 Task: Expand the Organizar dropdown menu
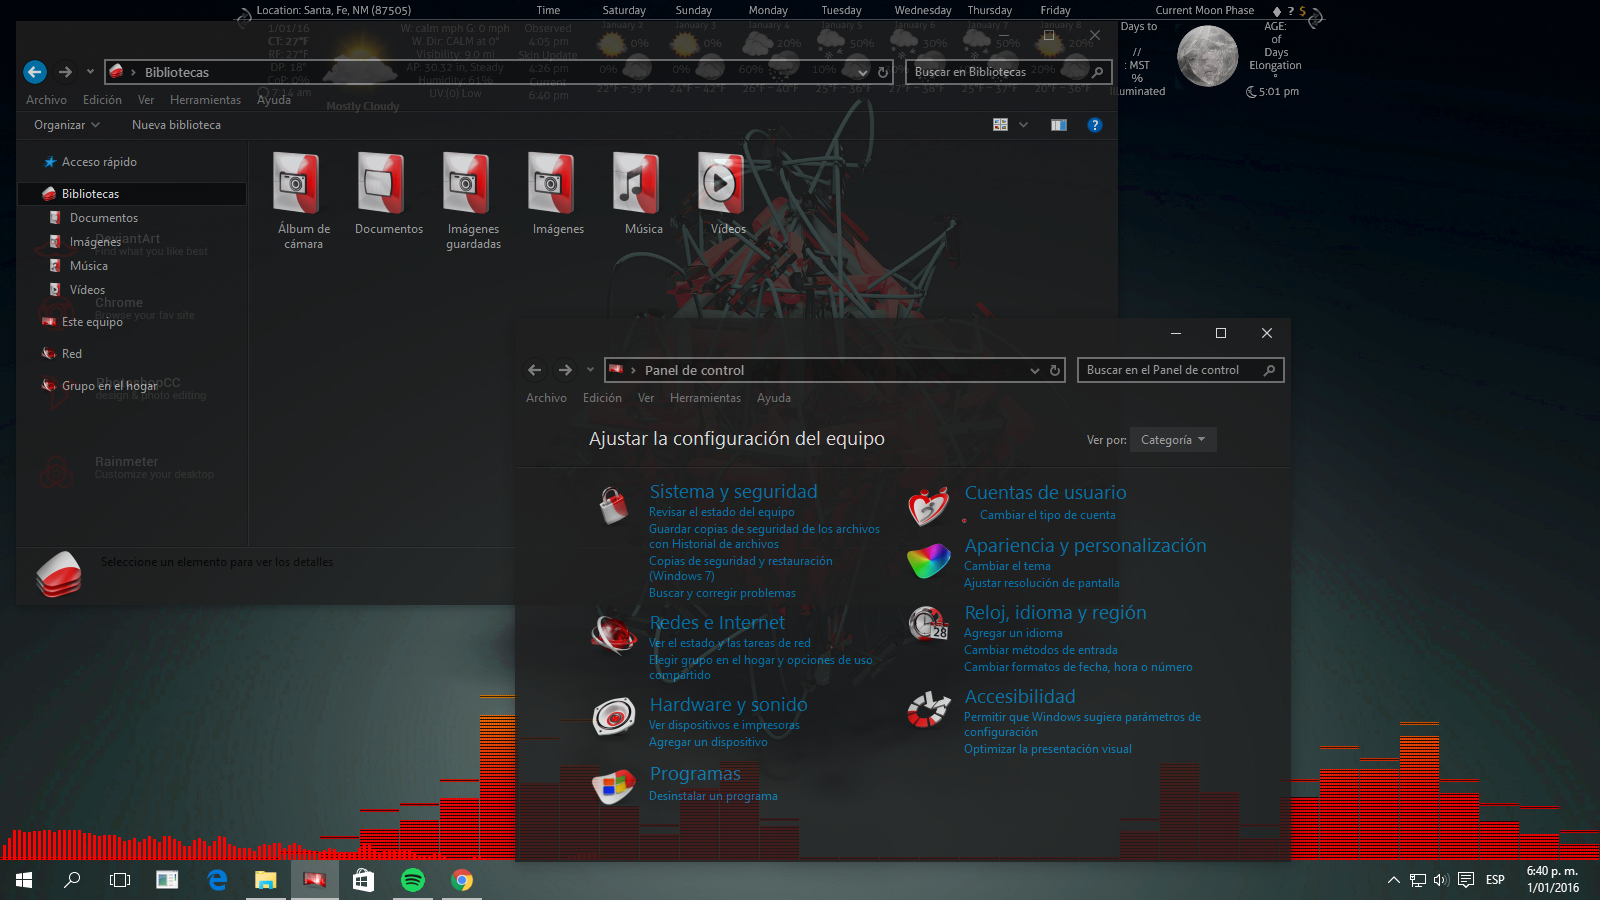click(x=66, y=125)
